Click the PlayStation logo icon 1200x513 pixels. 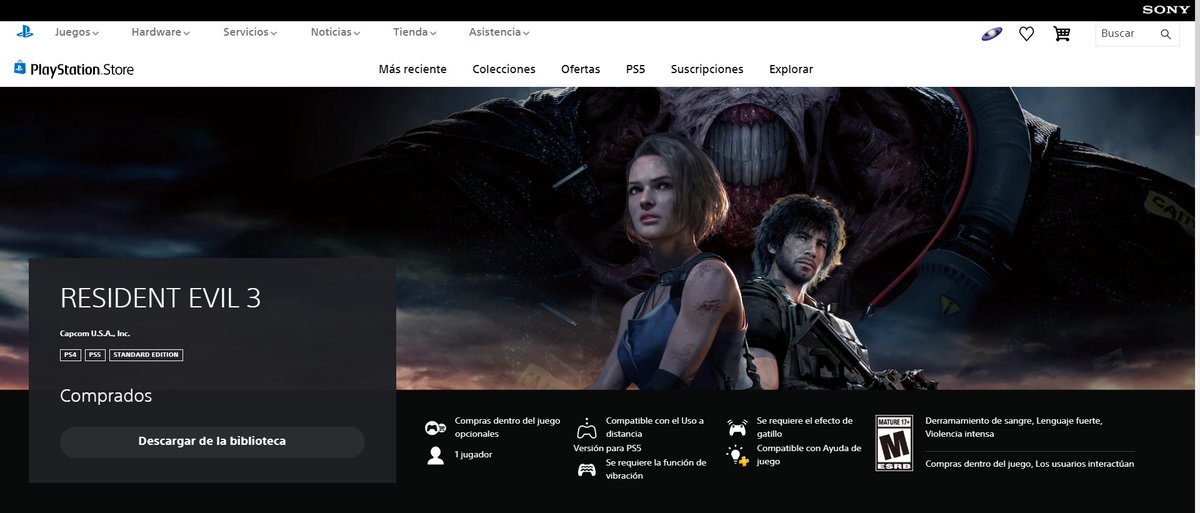pos(24,32)
